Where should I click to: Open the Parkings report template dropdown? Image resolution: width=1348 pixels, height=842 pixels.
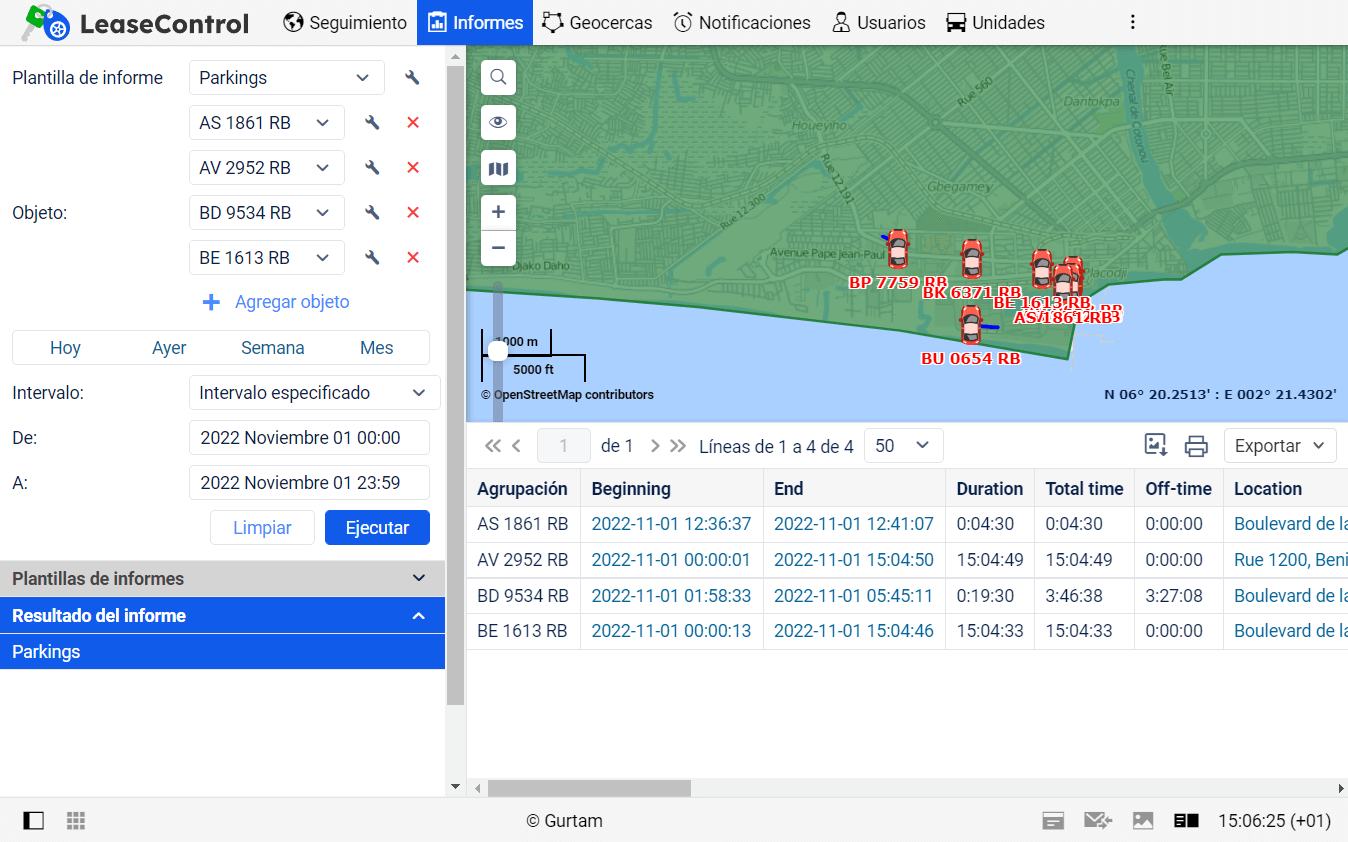(287, 78)
